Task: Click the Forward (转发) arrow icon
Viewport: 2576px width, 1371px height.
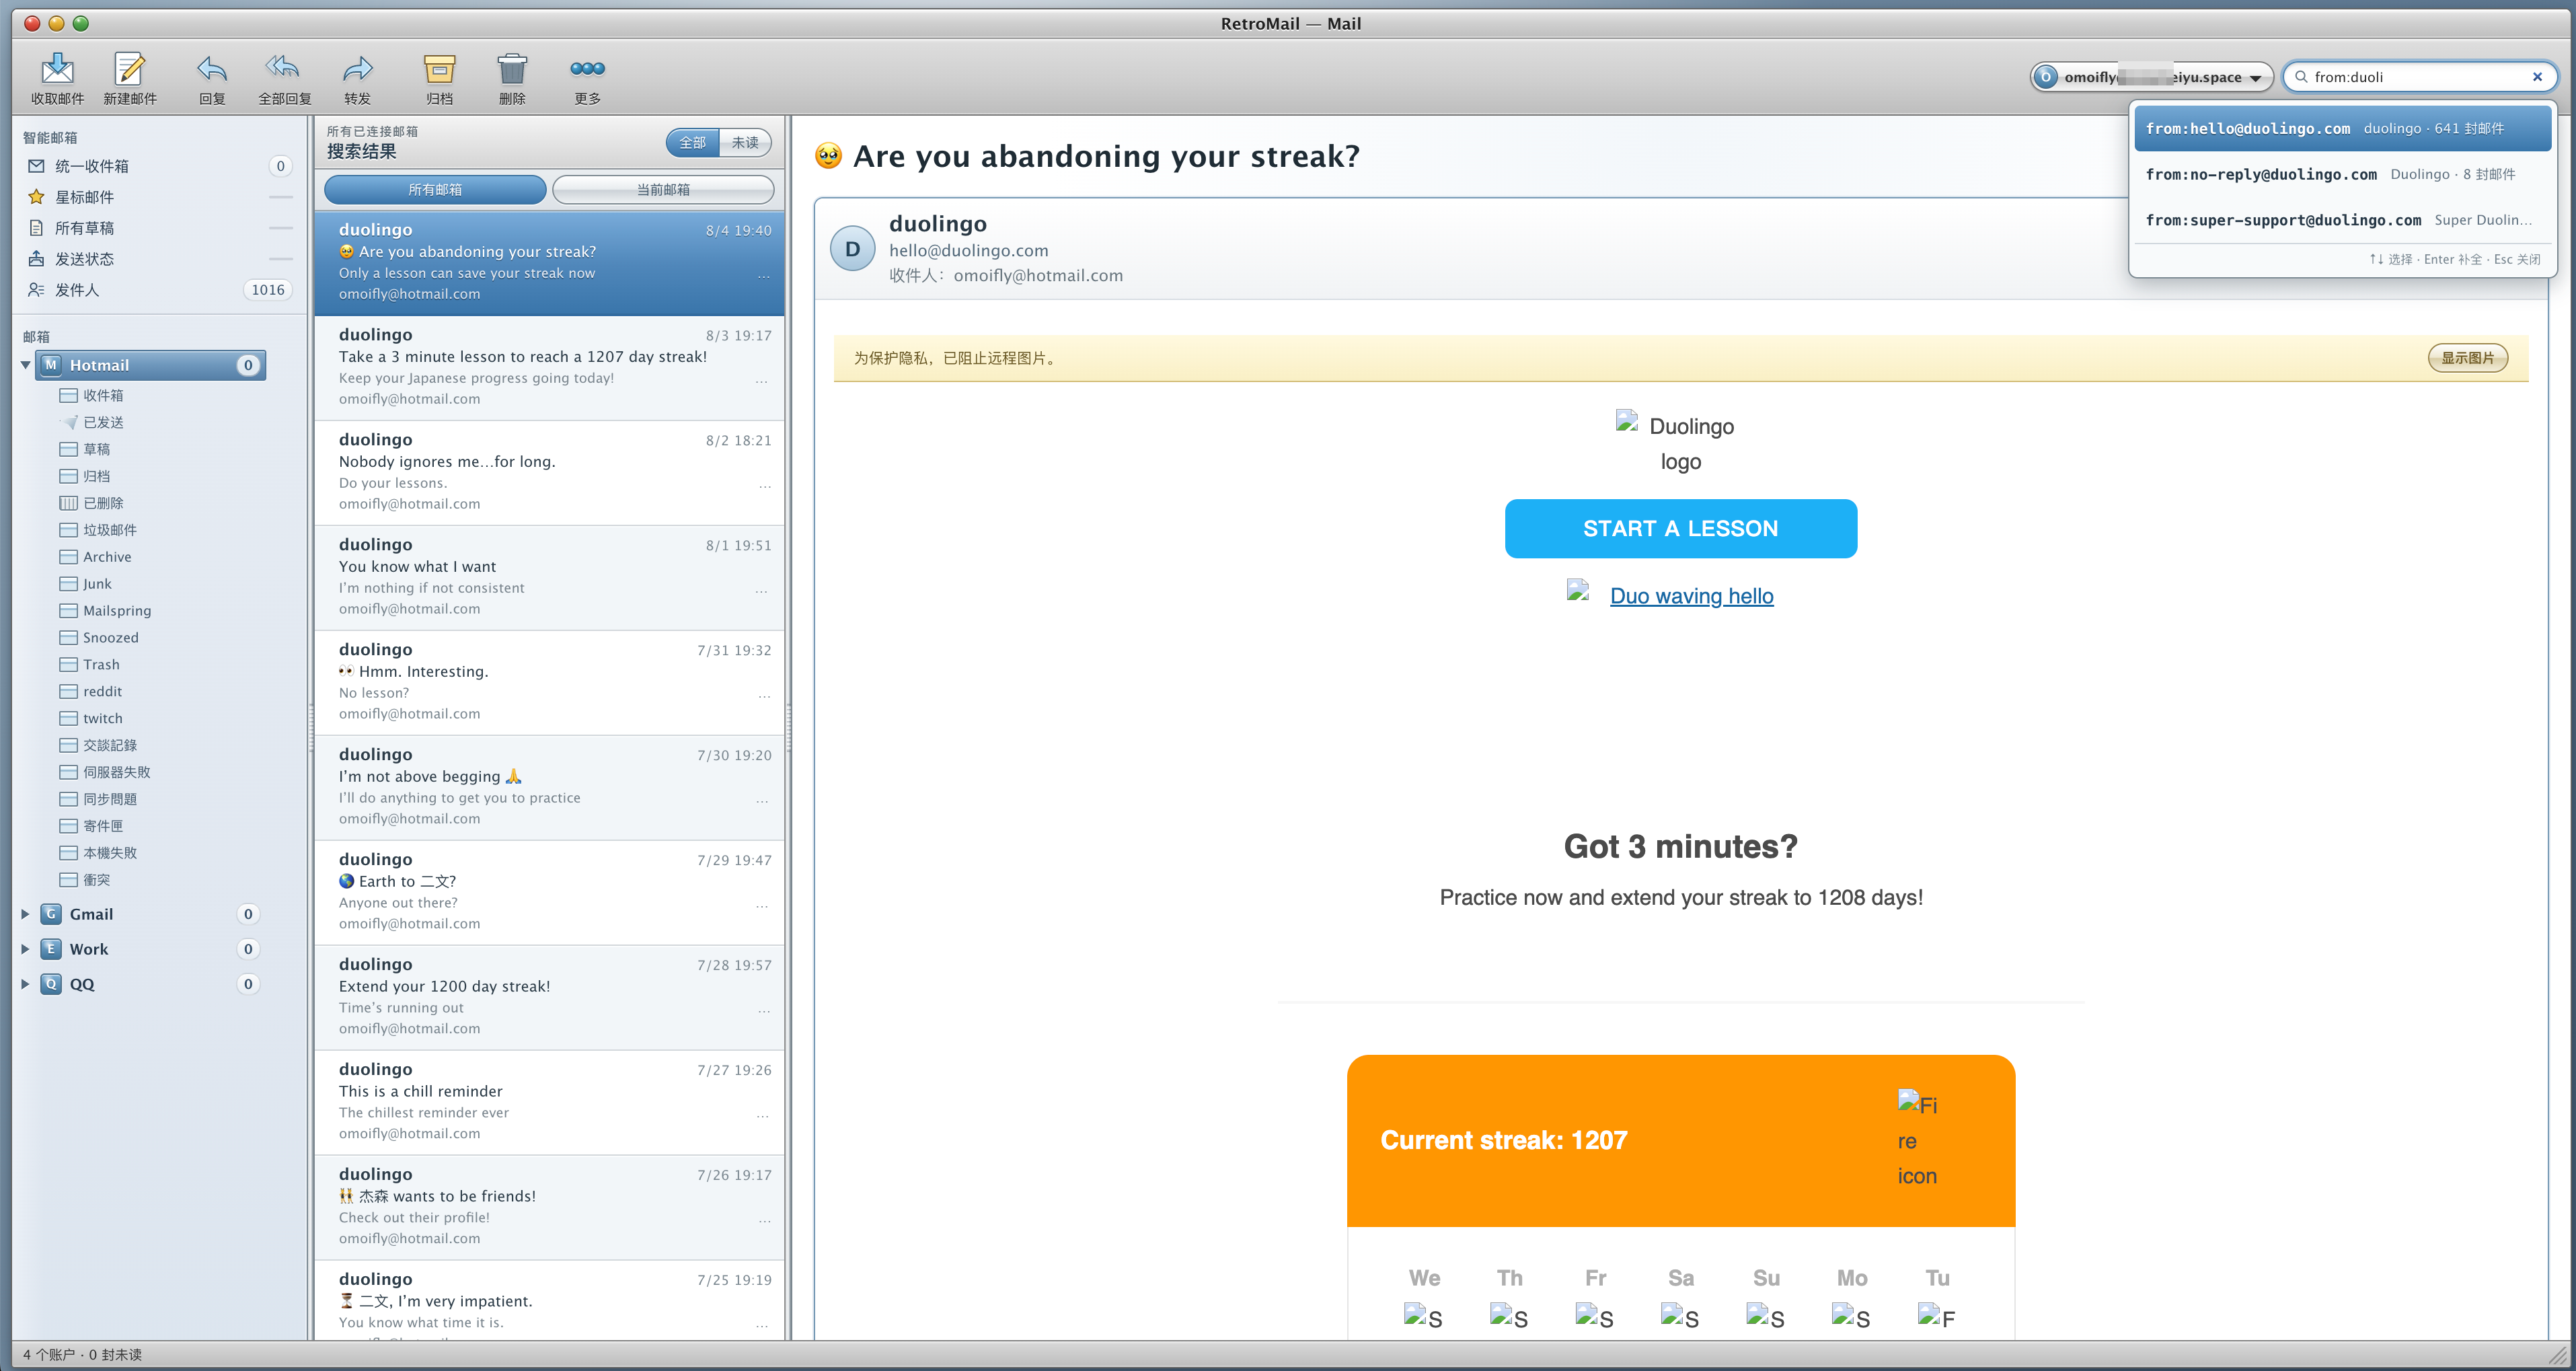Action: (x=357, y=68)
